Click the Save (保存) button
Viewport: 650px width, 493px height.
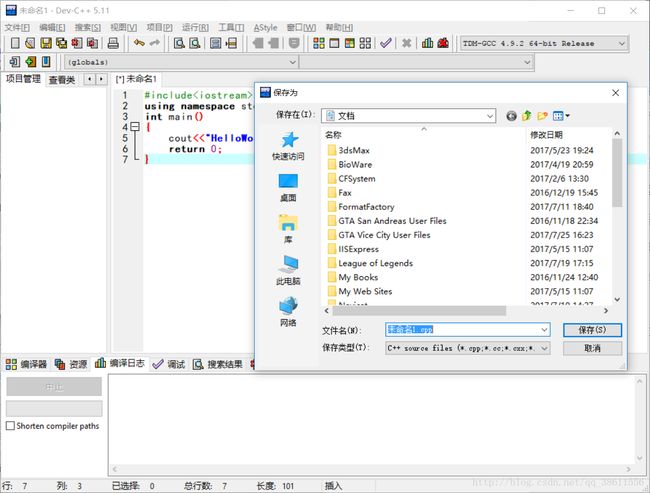(x=592, y=330)
